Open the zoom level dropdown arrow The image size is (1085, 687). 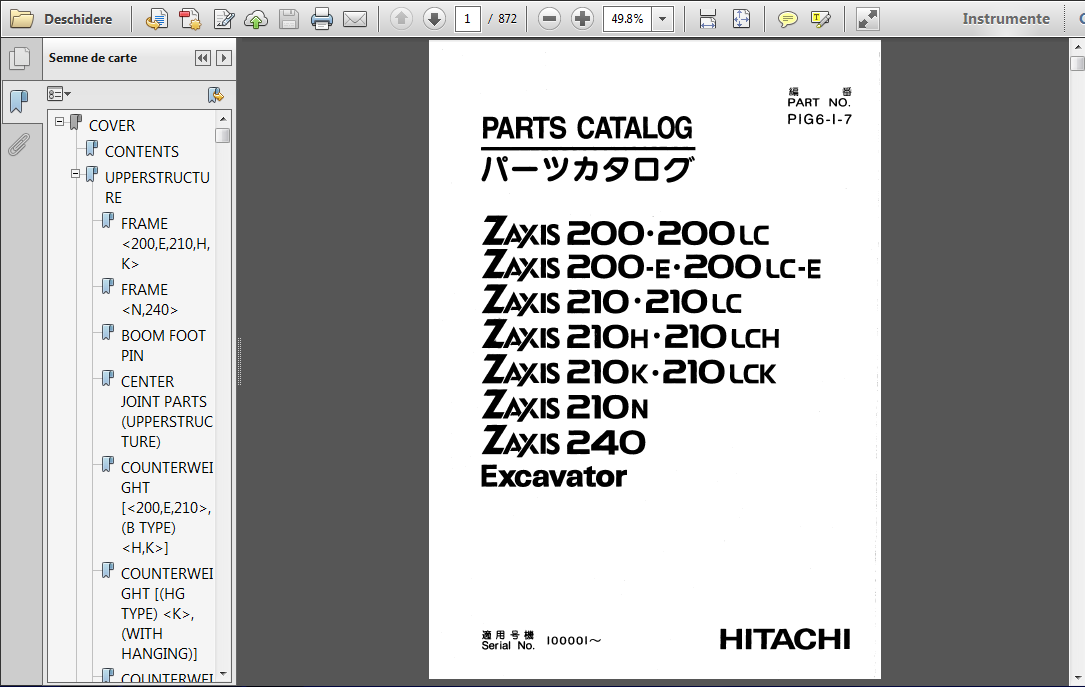(663, 19)
